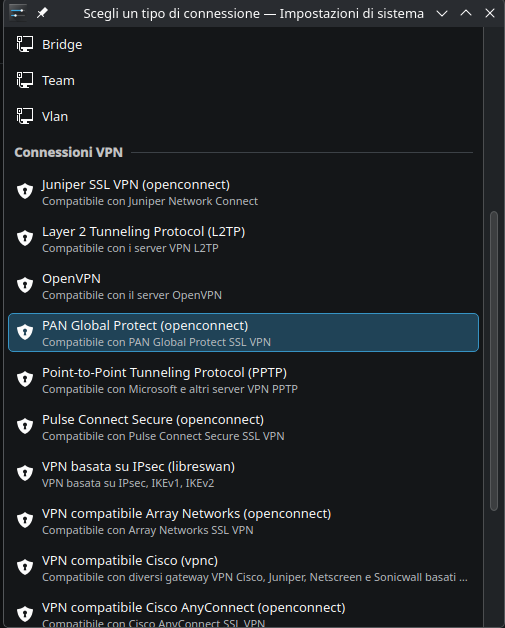The width and height of the screenshot is (505, 628).
Task: Click the Team network icon
Action: coord(25,80)
